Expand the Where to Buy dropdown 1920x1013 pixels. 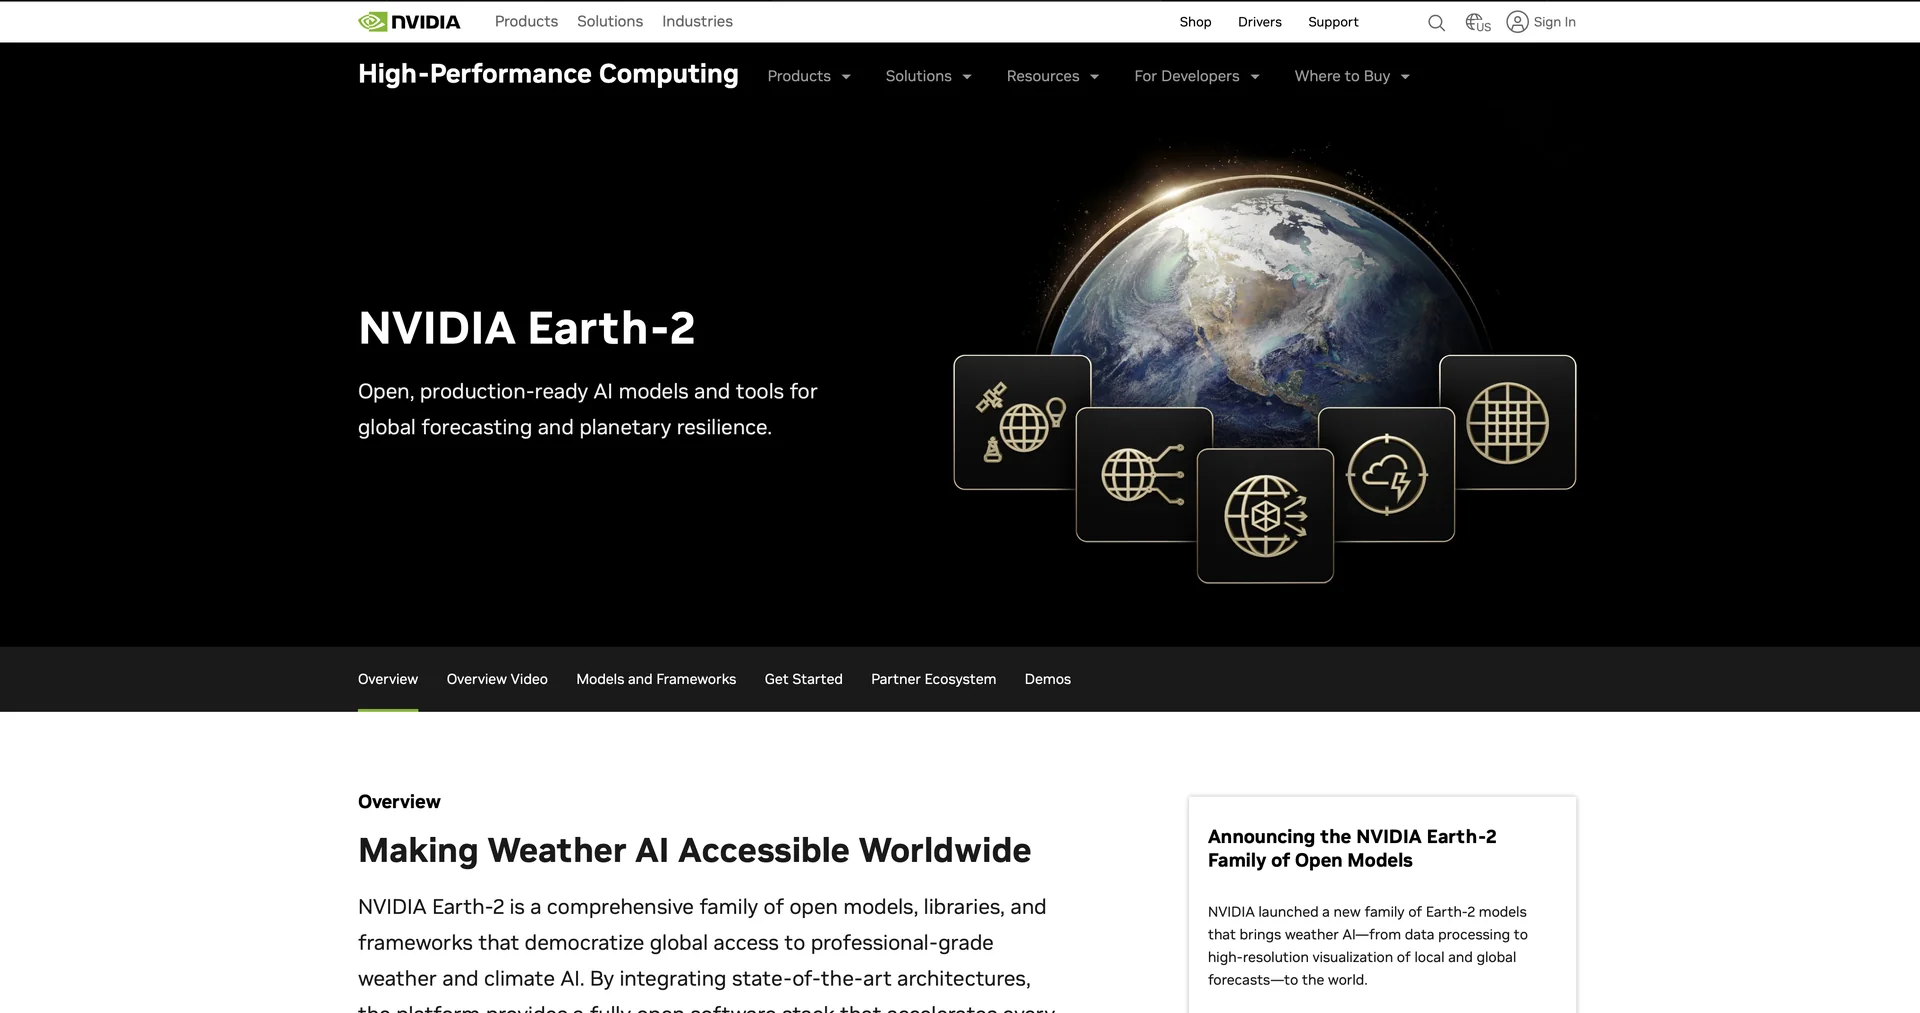point(1352,76)
